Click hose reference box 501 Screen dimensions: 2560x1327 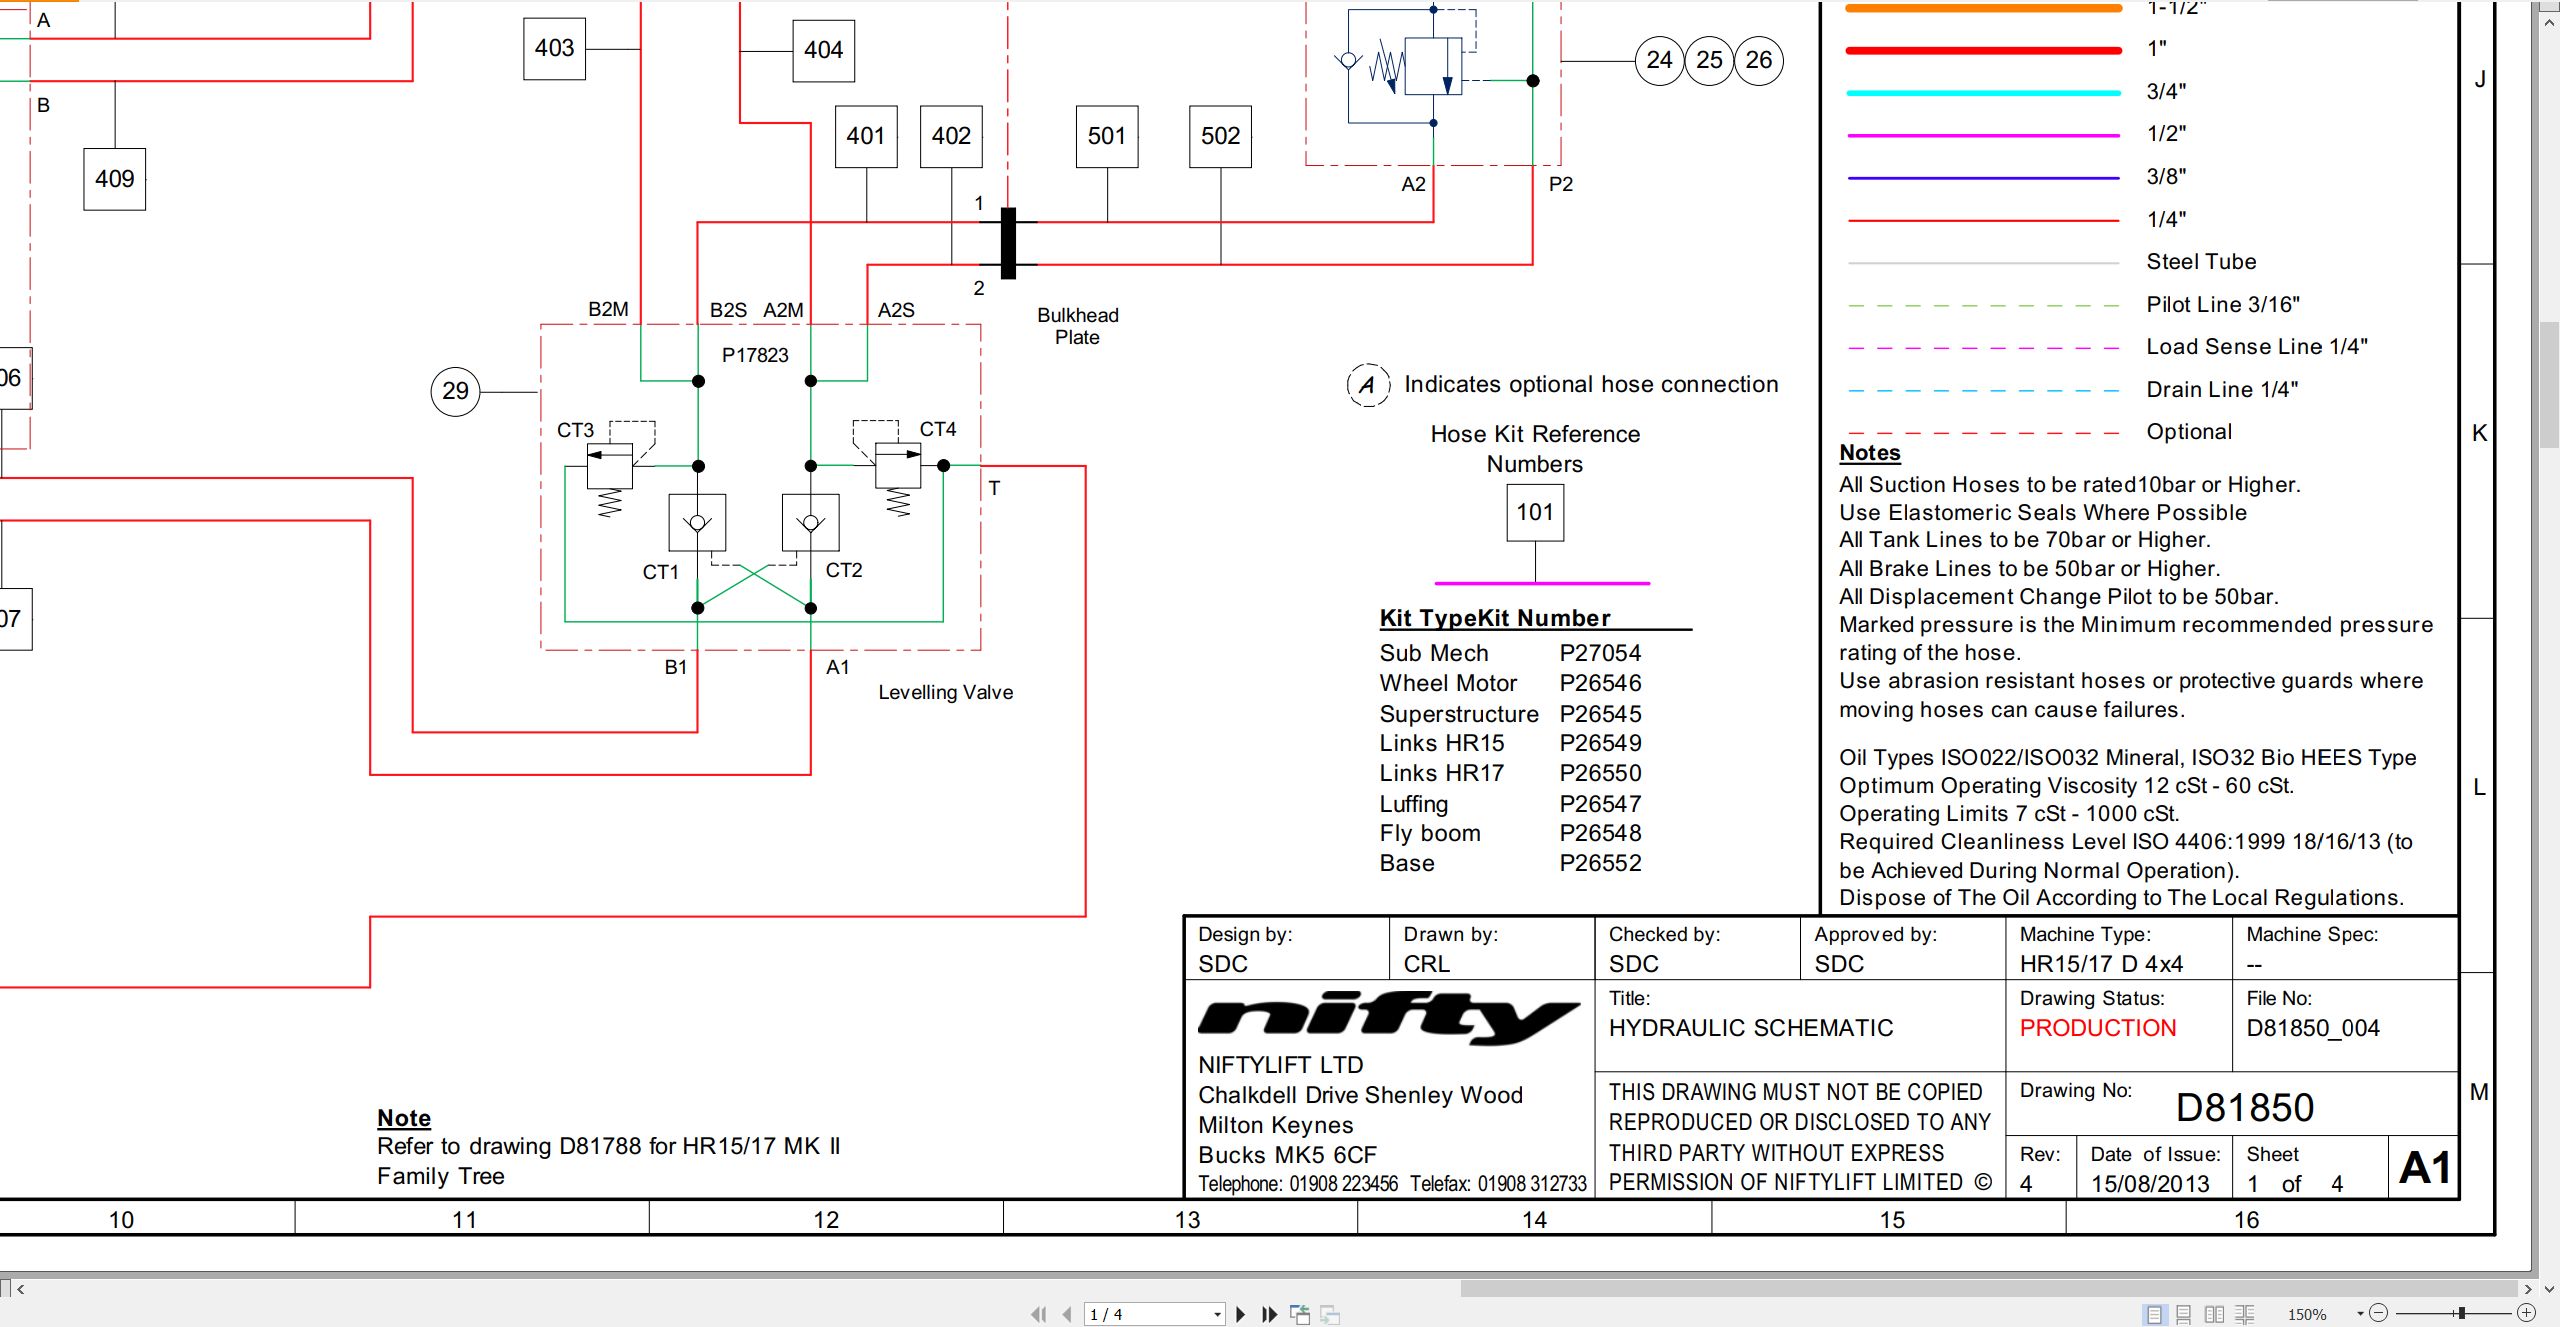(x=1107, y=136)
